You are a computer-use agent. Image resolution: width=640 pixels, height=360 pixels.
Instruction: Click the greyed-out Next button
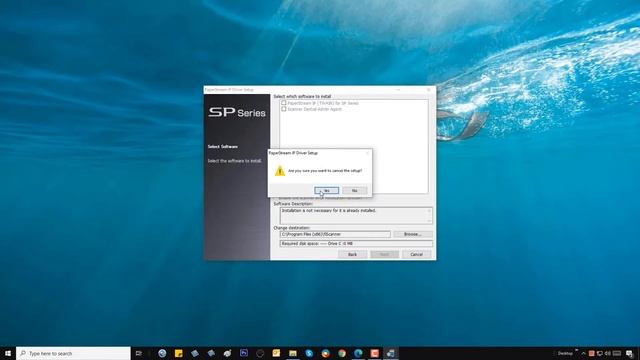384,254
